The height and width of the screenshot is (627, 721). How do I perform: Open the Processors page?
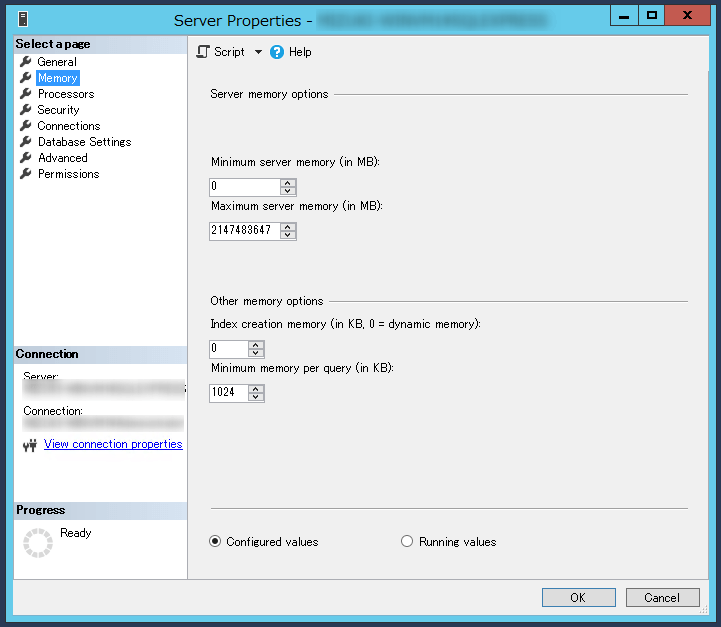pyautogui.click(x=66, y=94)
